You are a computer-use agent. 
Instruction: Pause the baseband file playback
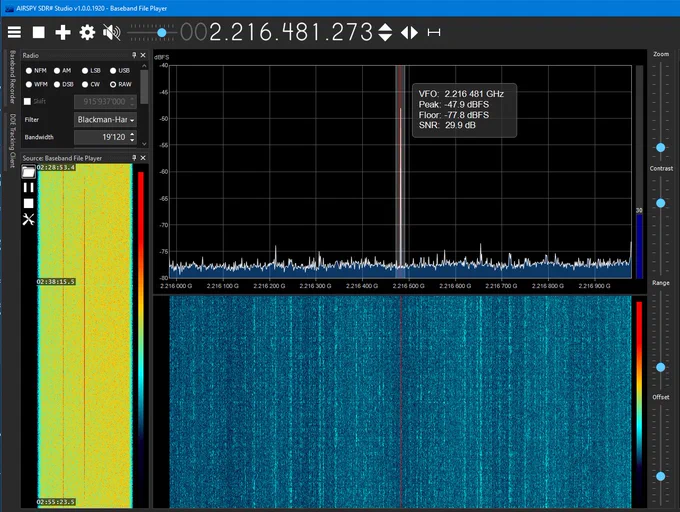(x=28, y=187)
